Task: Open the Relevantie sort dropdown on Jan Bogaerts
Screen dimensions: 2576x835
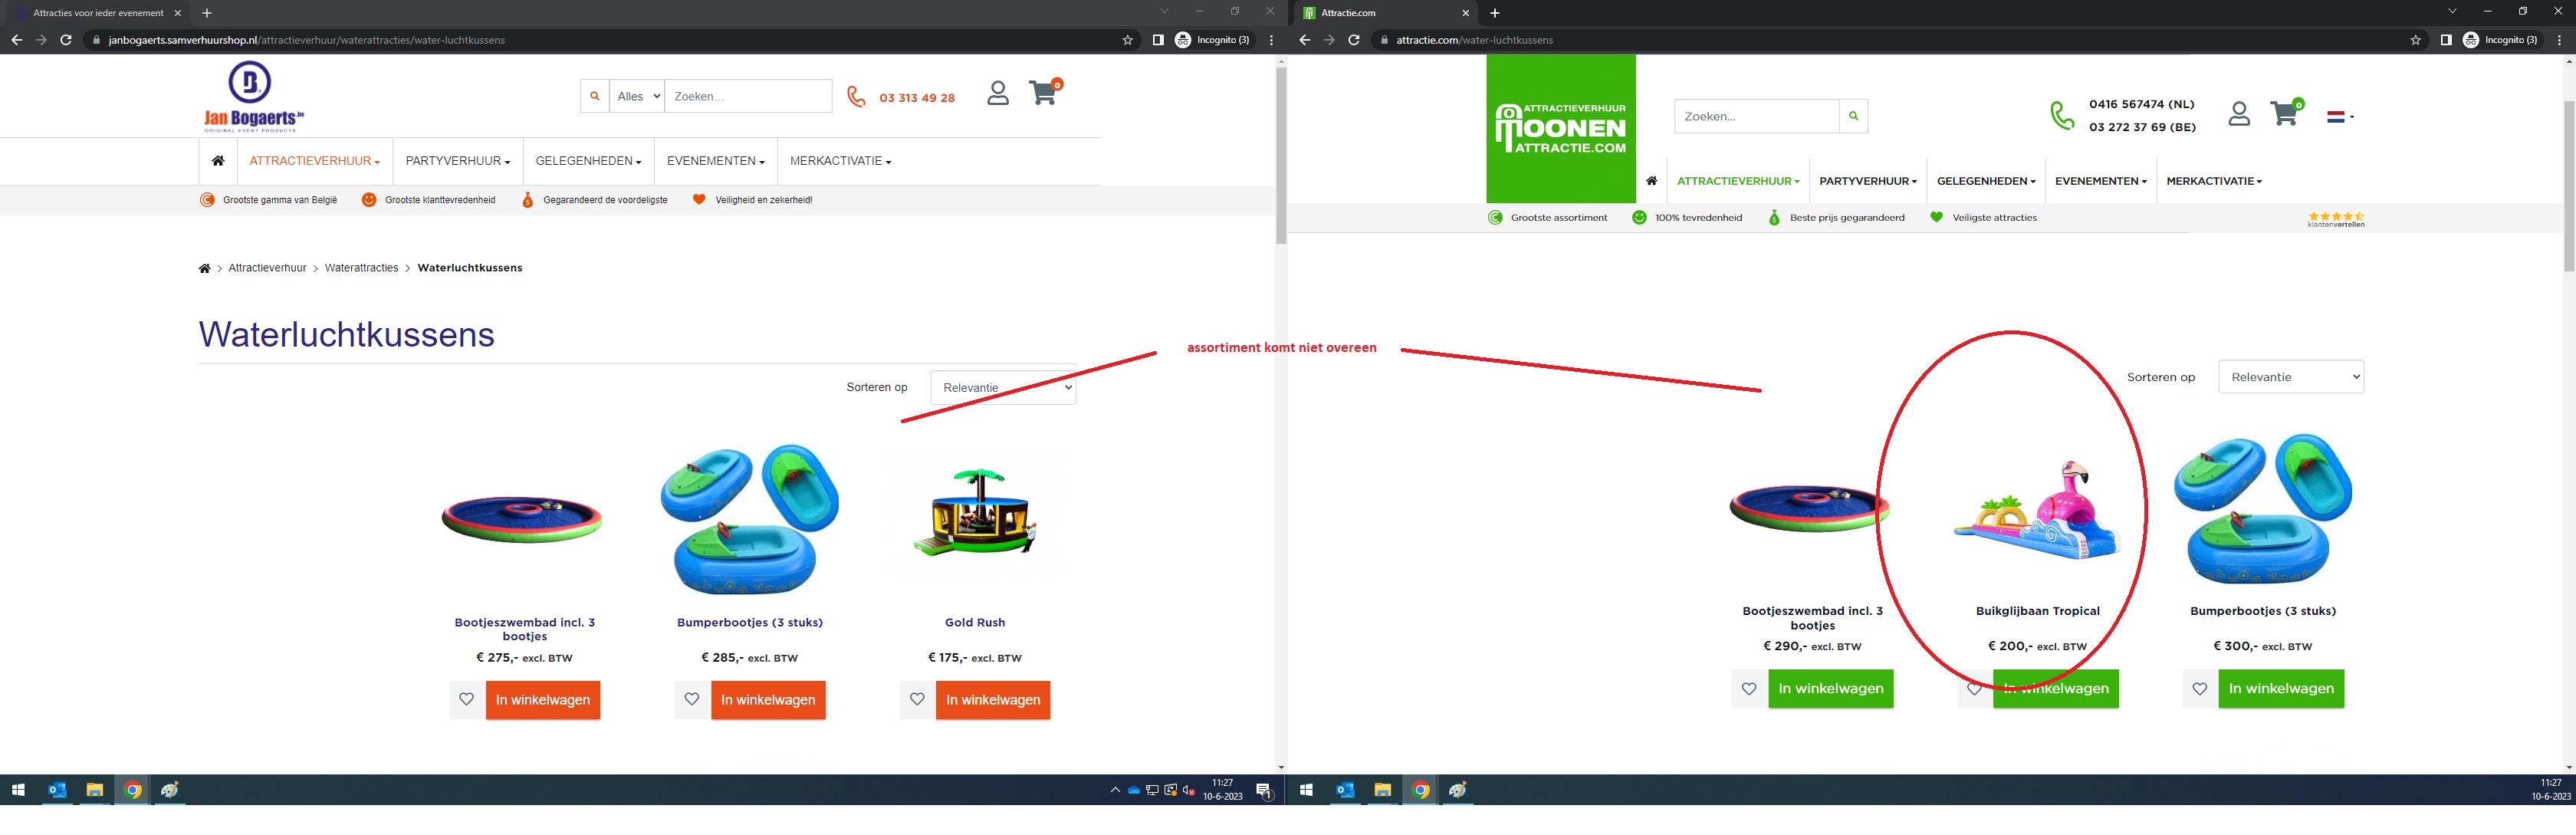Action: coord(1003,388)
